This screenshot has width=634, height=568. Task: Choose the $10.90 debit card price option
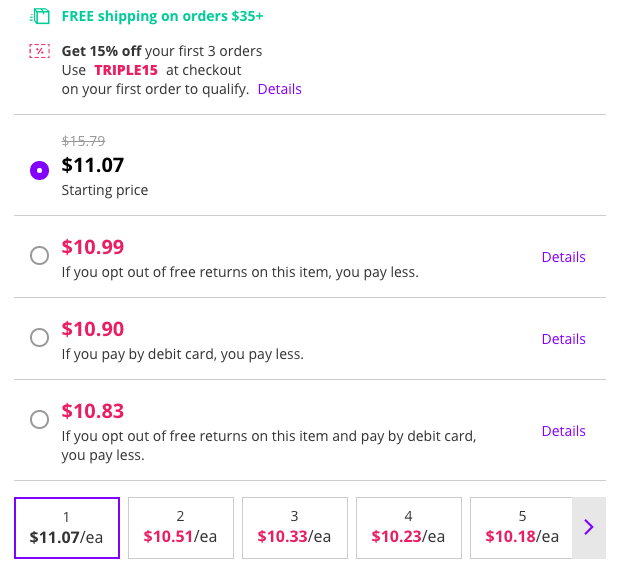(40, 338)
